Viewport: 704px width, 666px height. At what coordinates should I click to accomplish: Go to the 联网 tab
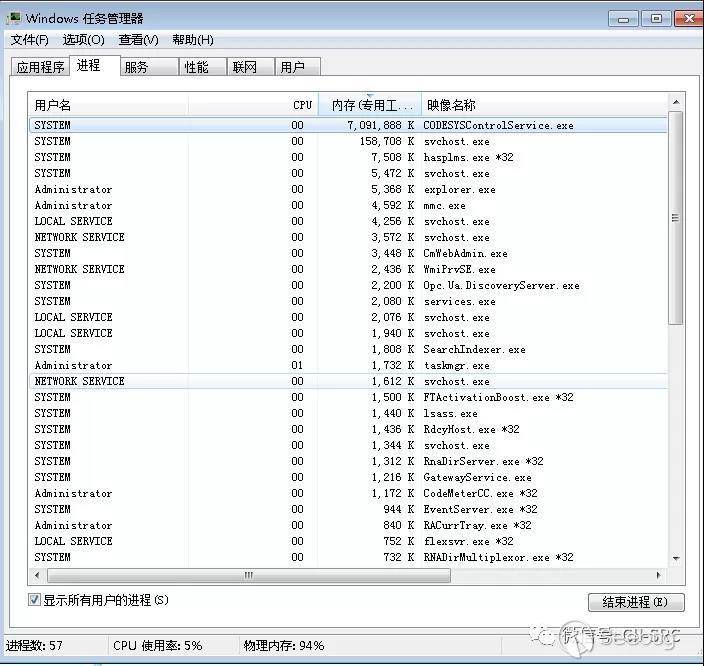coord(251,67)
